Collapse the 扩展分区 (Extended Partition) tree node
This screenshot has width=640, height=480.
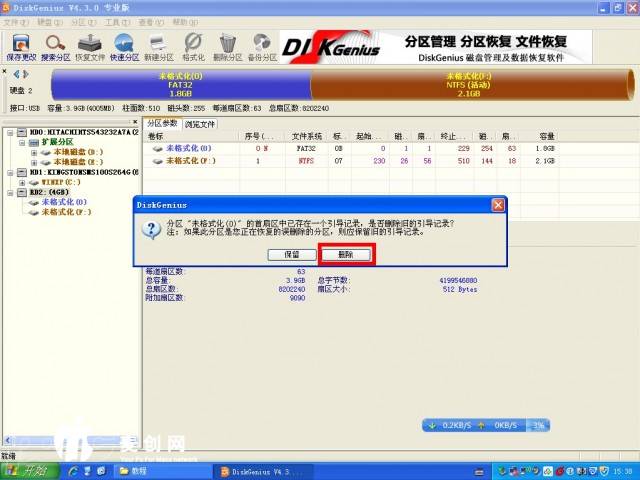[x=20, y=142]
